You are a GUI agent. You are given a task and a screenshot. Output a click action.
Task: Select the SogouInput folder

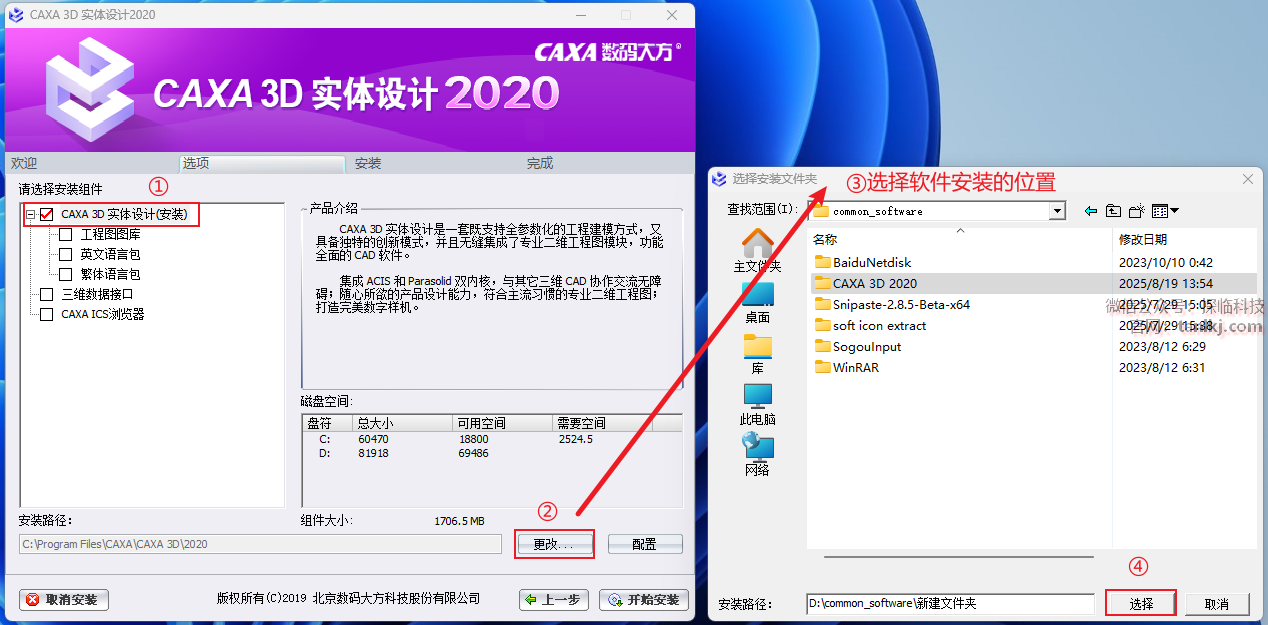(858, 346)
